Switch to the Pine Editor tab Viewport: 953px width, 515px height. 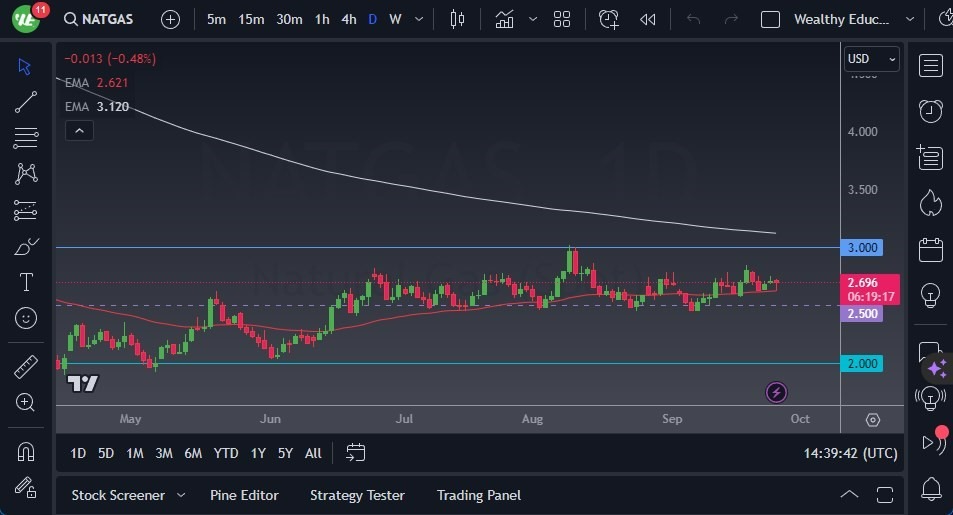click(x=244, y=495)
